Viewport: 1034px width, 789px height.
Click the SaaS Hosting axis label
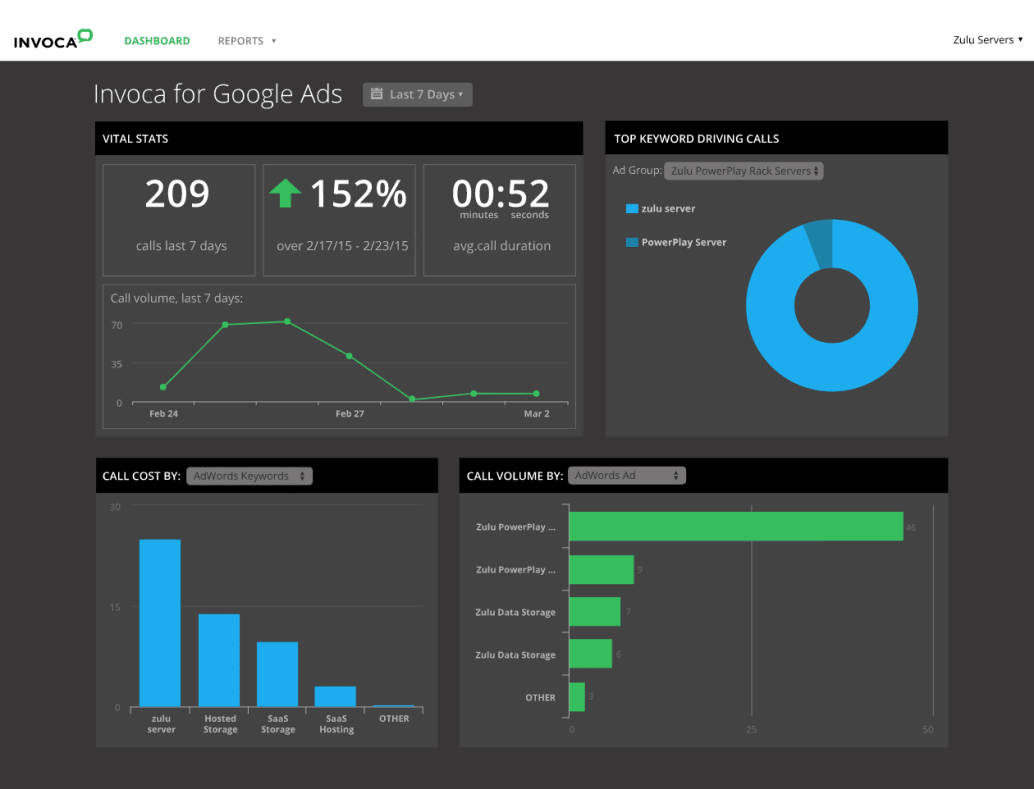coord(336,724)
